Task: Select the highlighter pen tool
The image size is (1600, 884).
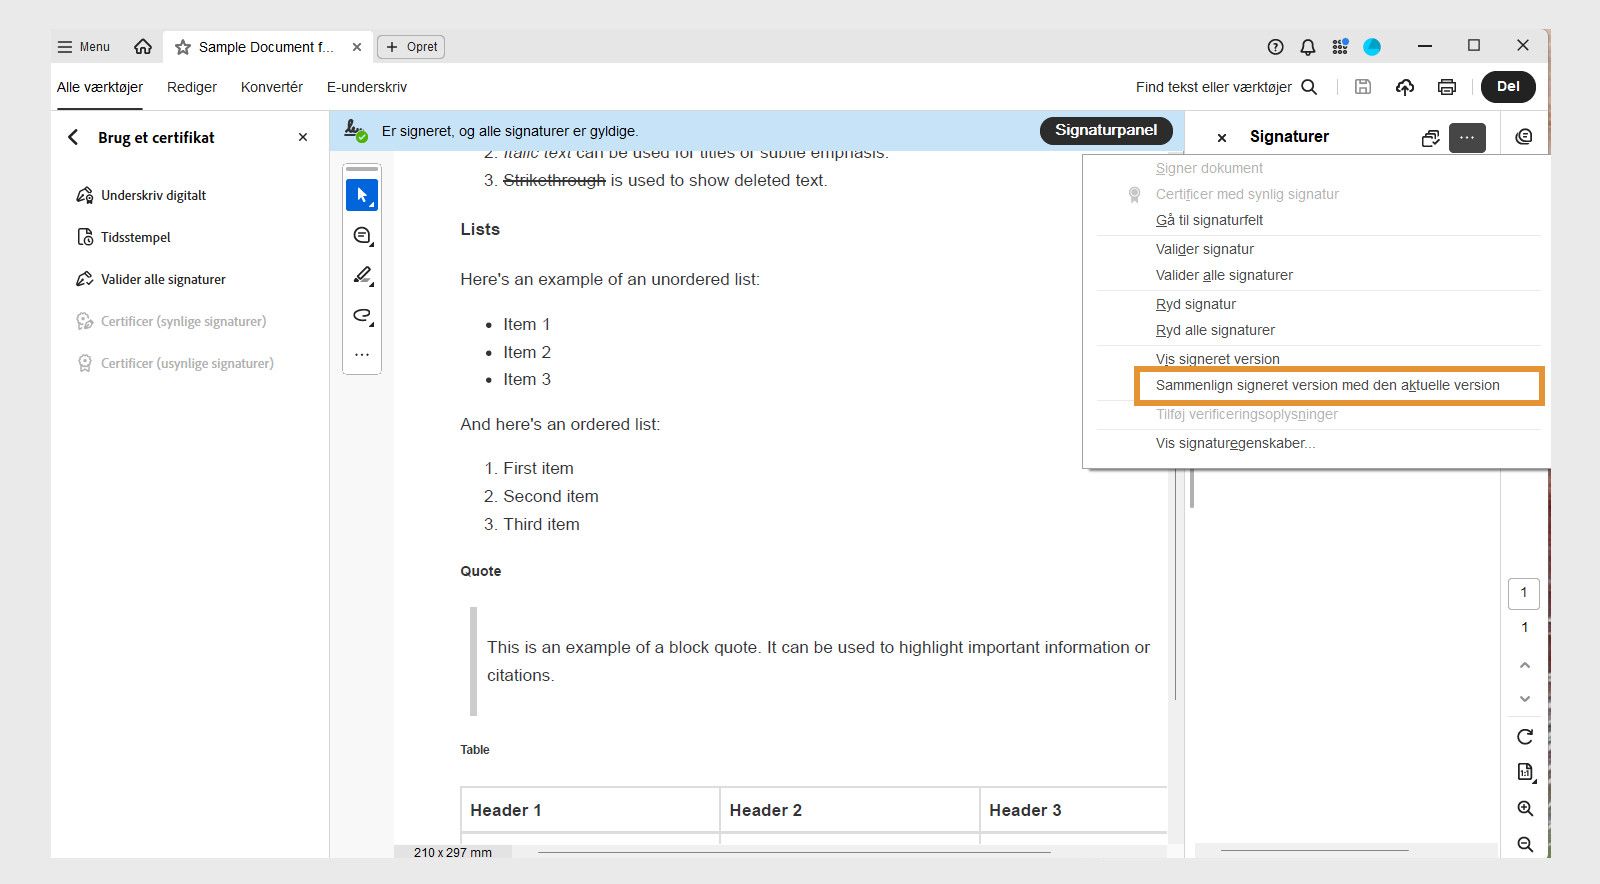Action: coord(362,276)
